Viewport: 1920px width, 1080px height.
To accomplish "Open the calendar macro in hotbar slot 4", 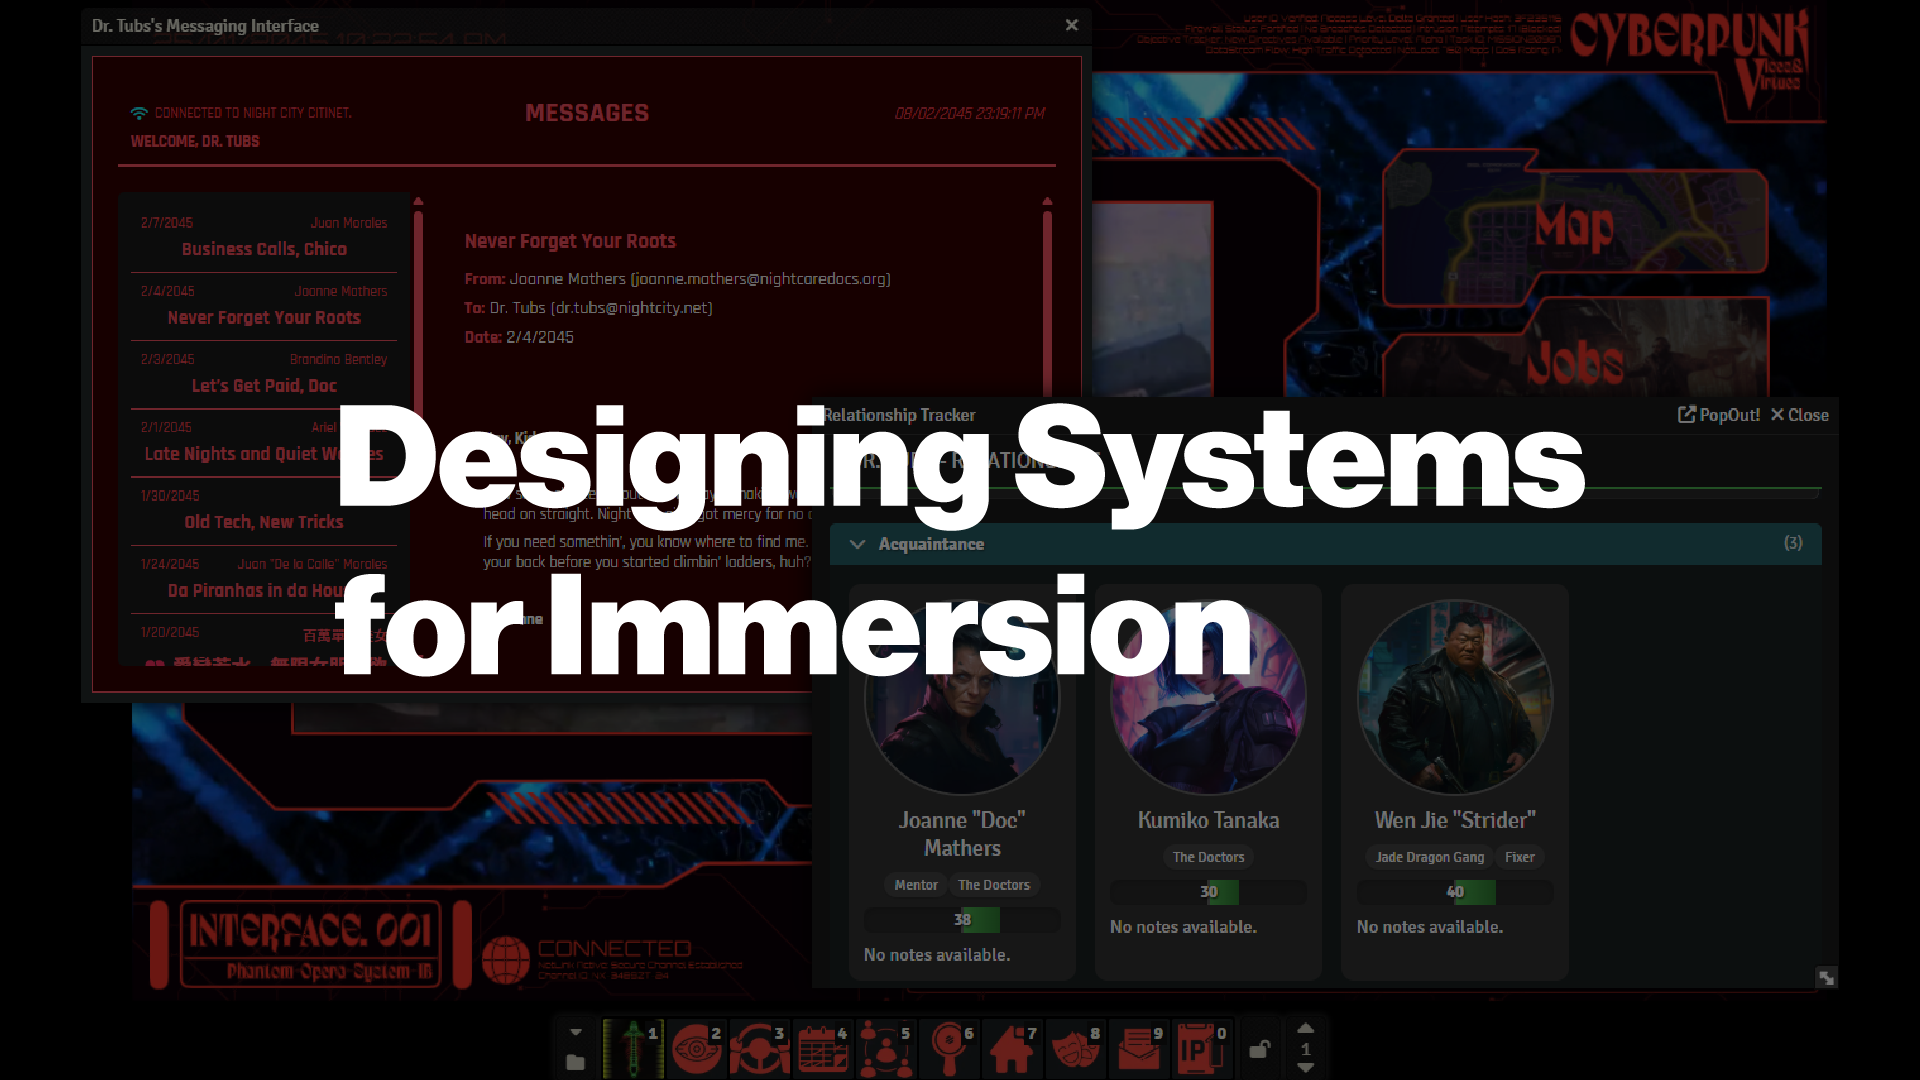I will tap(823, 1048).
